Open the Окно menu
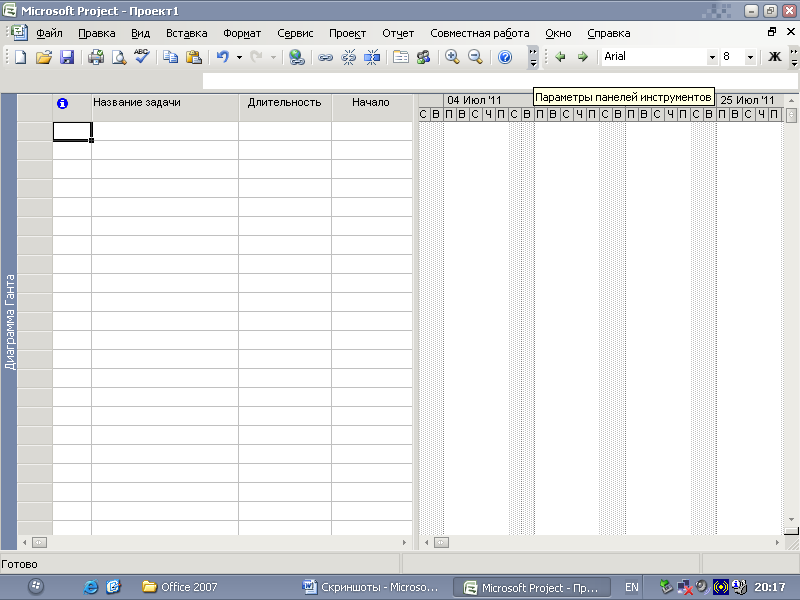The image size is (800, 600). tap(558, 33)
